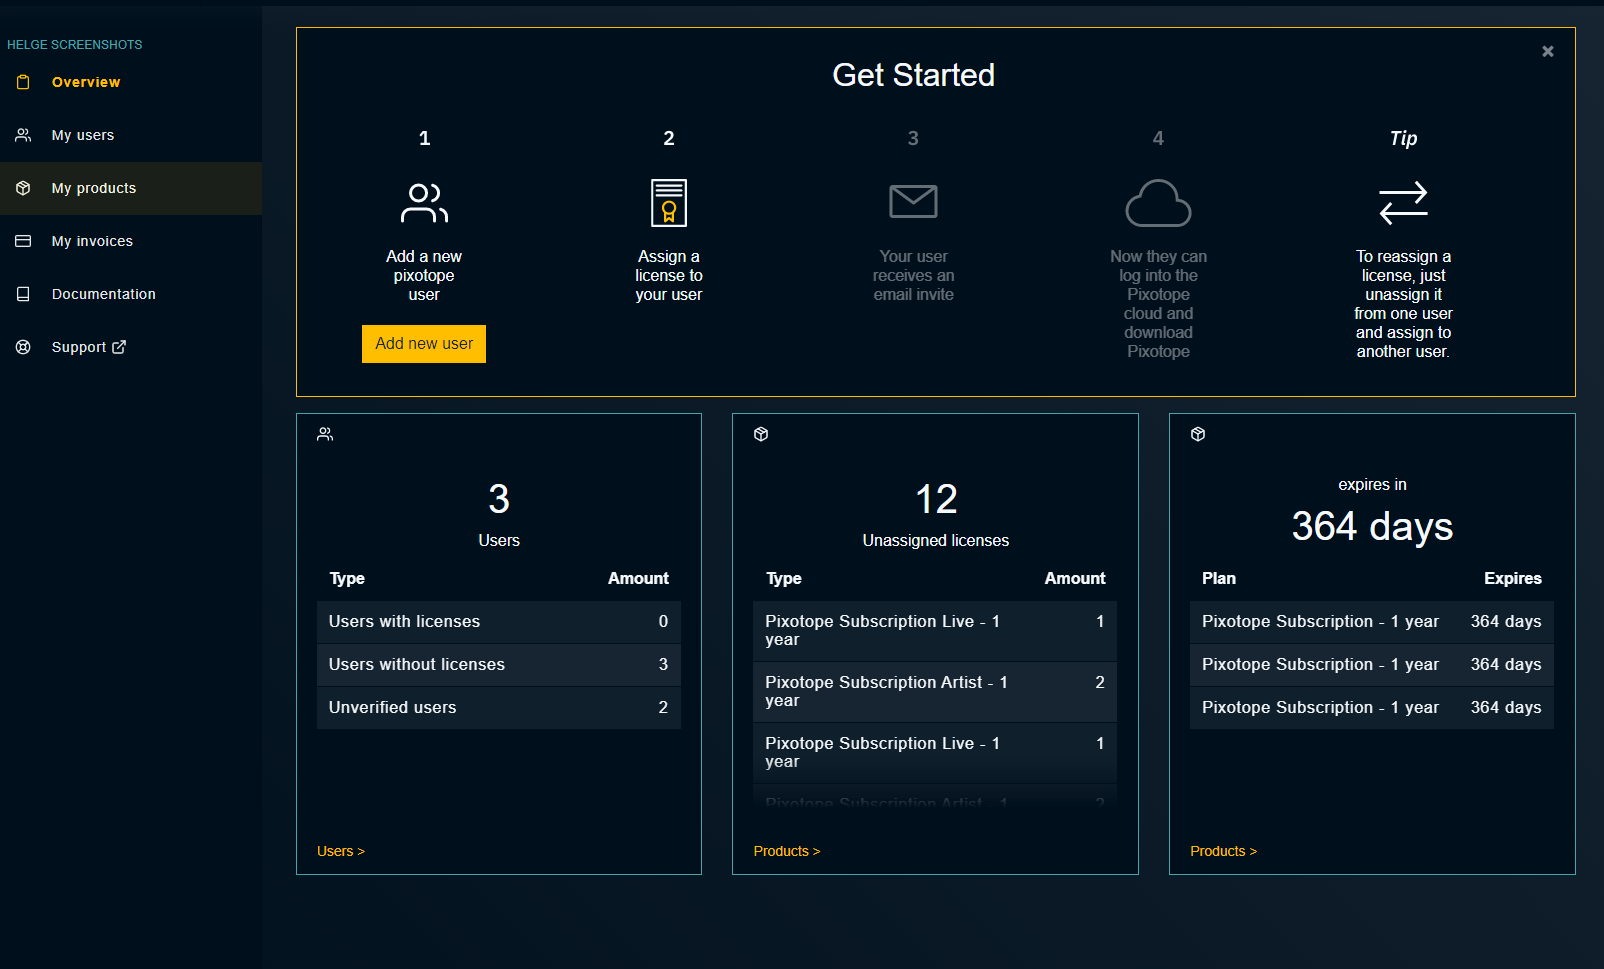The width and height of the screenshot is (1604, 969).
Task: Select the Pixotope Subscription Artist - 1 year row with amount 2
Action: pyautogui.click(x=935, y=692)
